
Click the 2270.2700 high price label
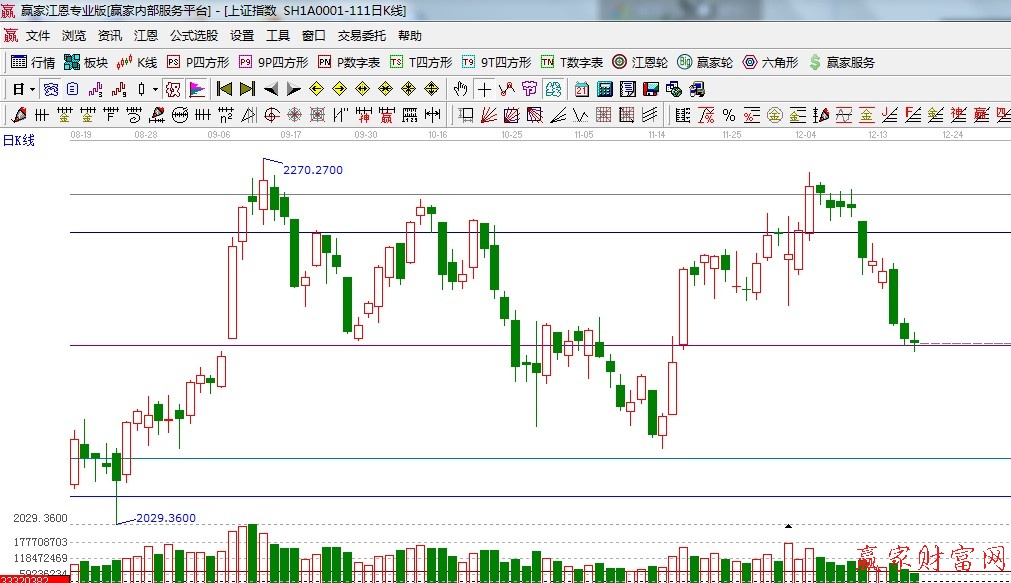coord(312,170)
